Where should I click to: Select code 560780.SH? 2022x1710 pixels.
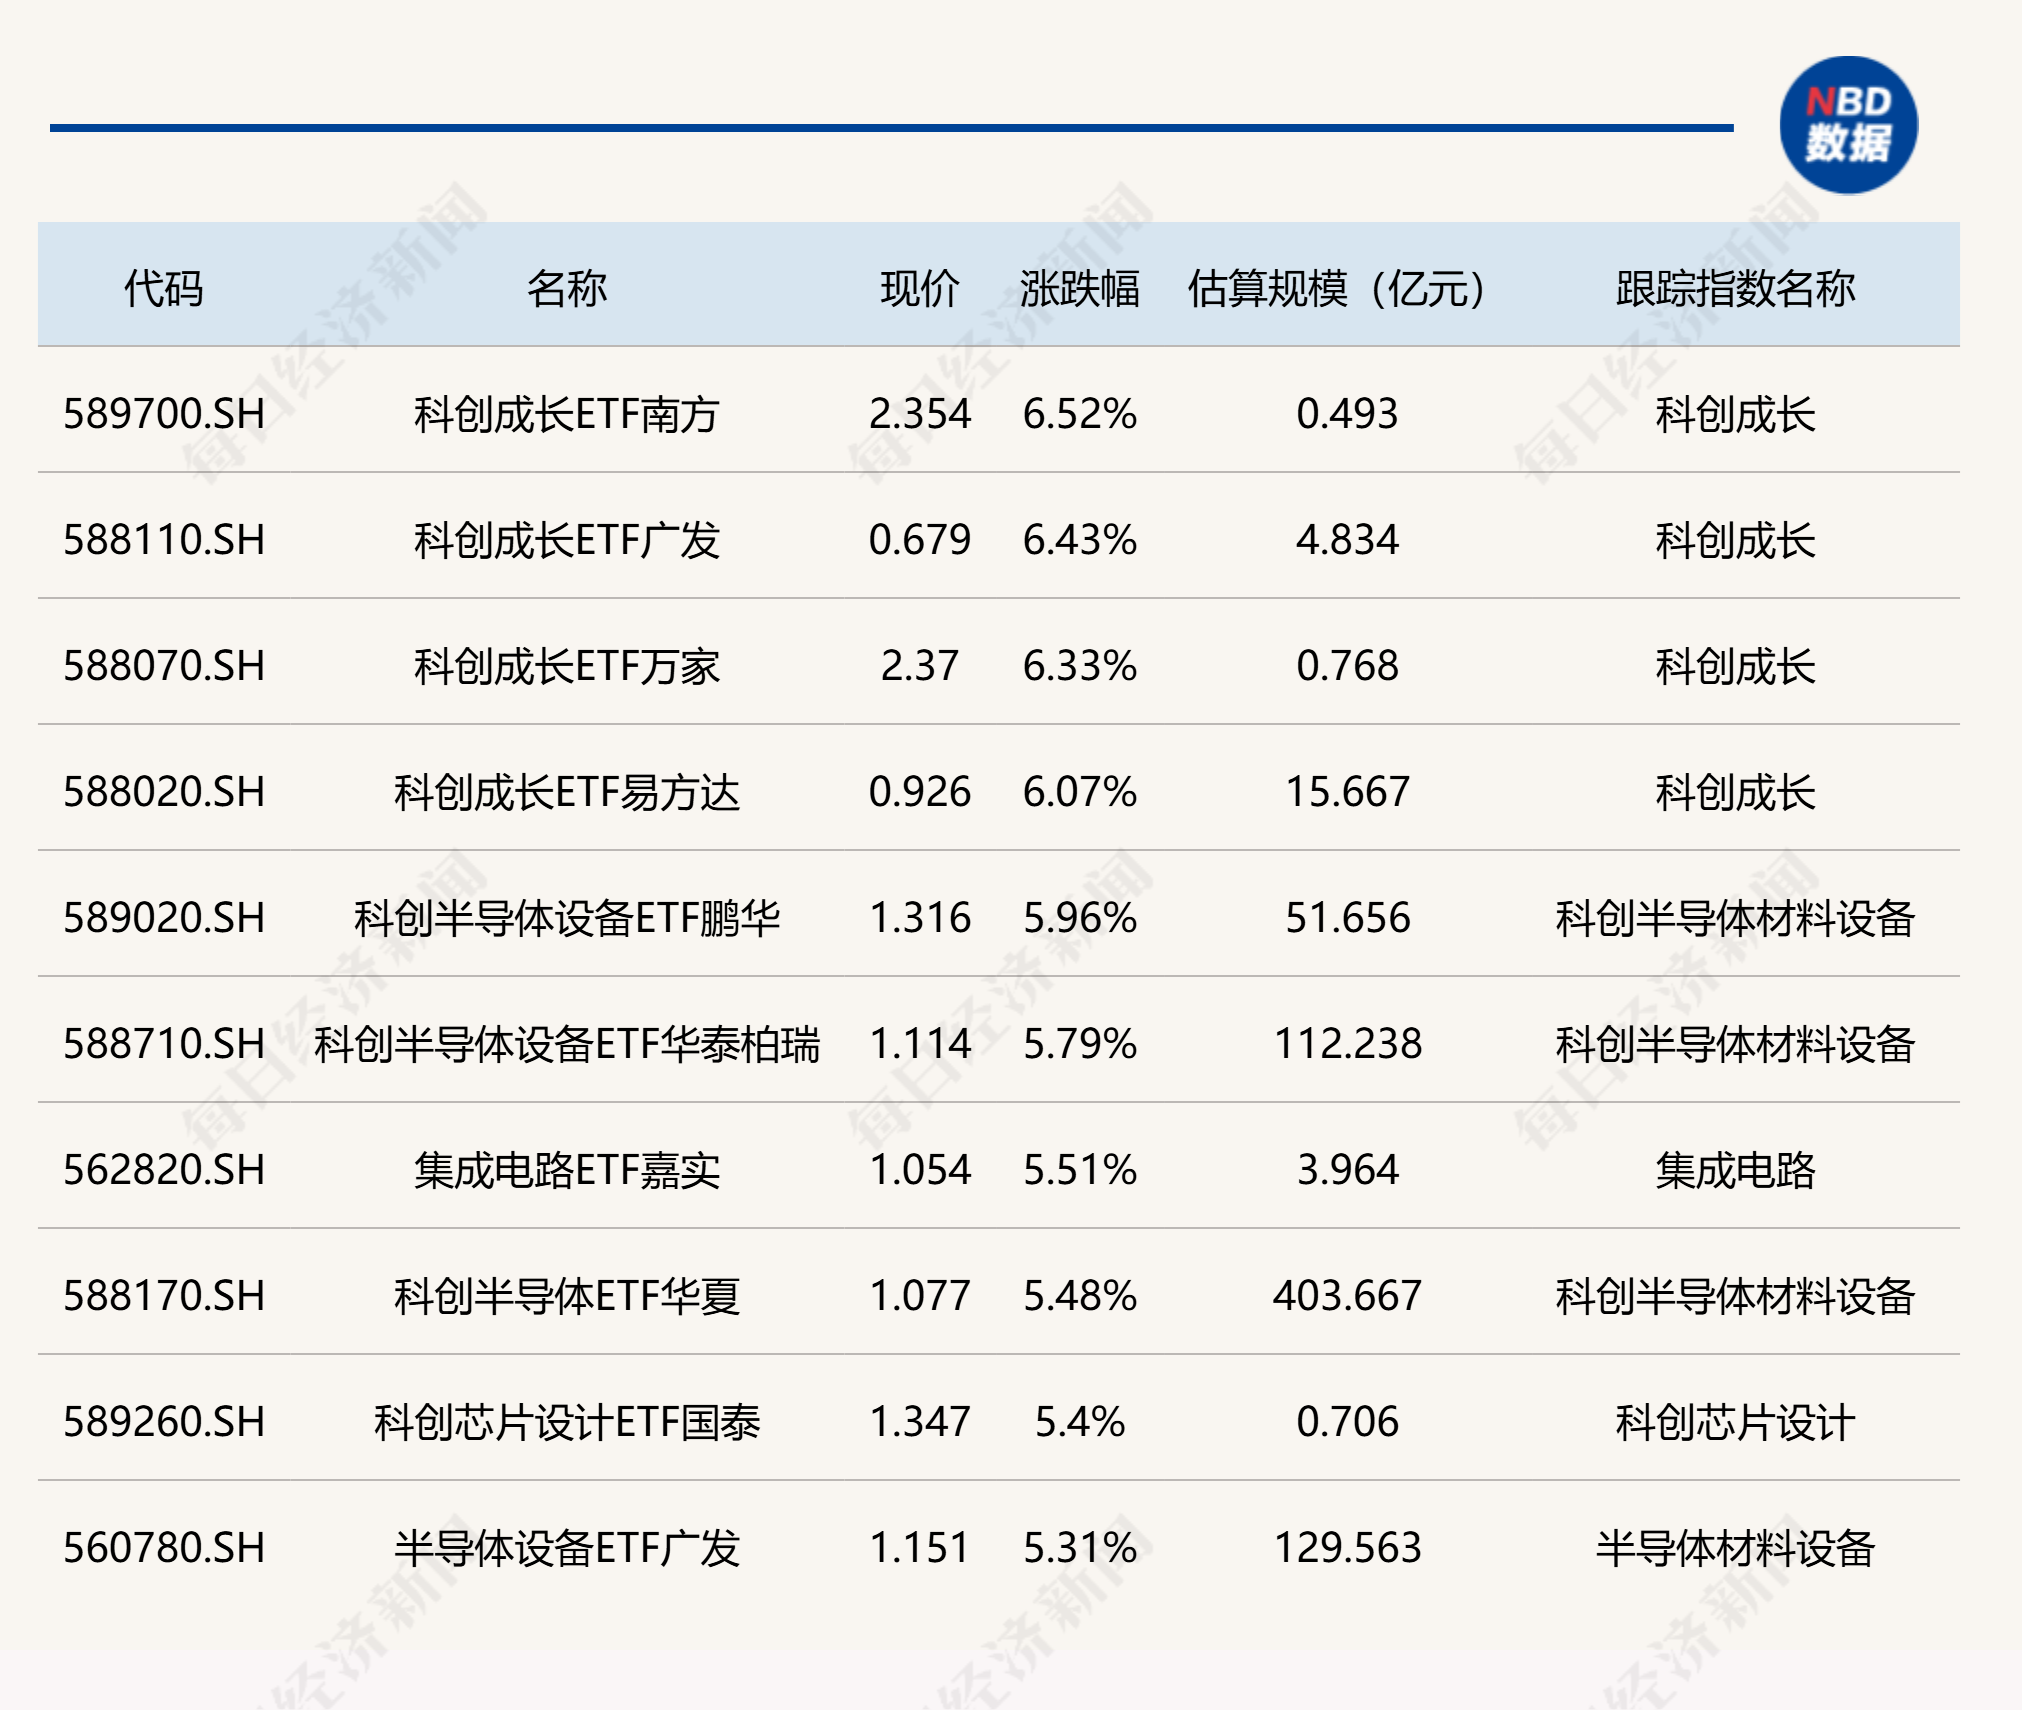(x=164, y=1548)
